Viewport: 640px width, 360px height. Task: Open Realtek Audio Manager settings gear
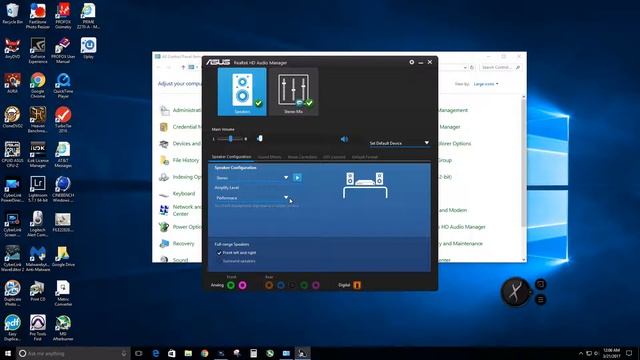click(411, 62)
